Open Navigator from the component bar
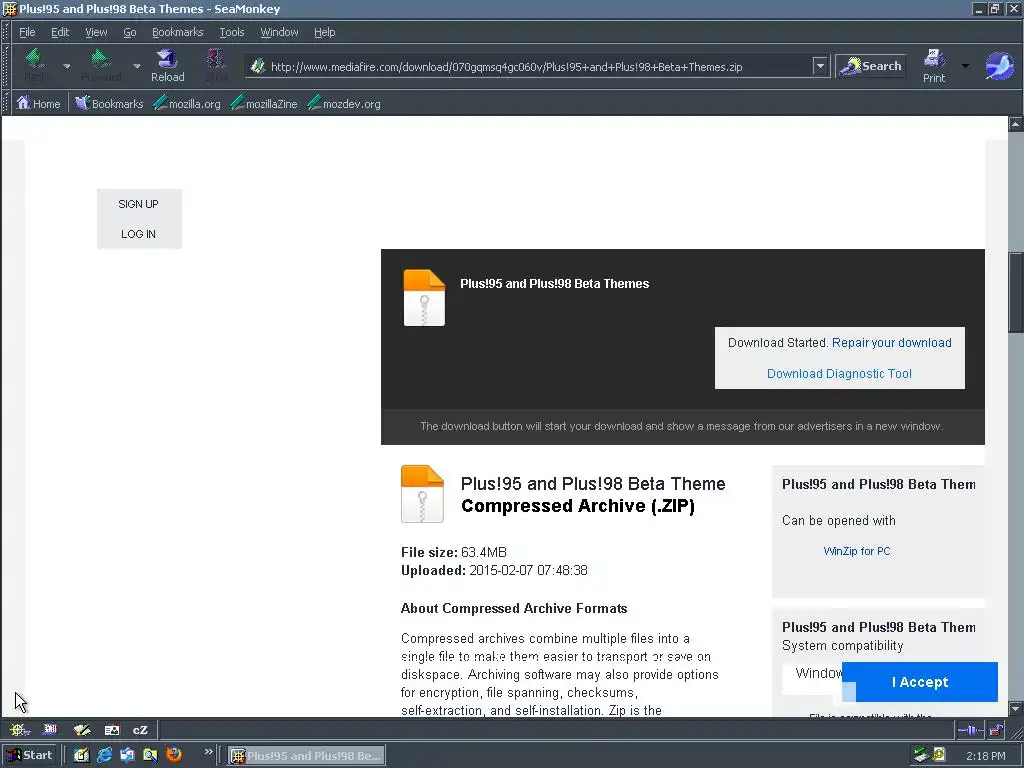1024x768 pixels. pyautogui.click(x=19, y=729)
